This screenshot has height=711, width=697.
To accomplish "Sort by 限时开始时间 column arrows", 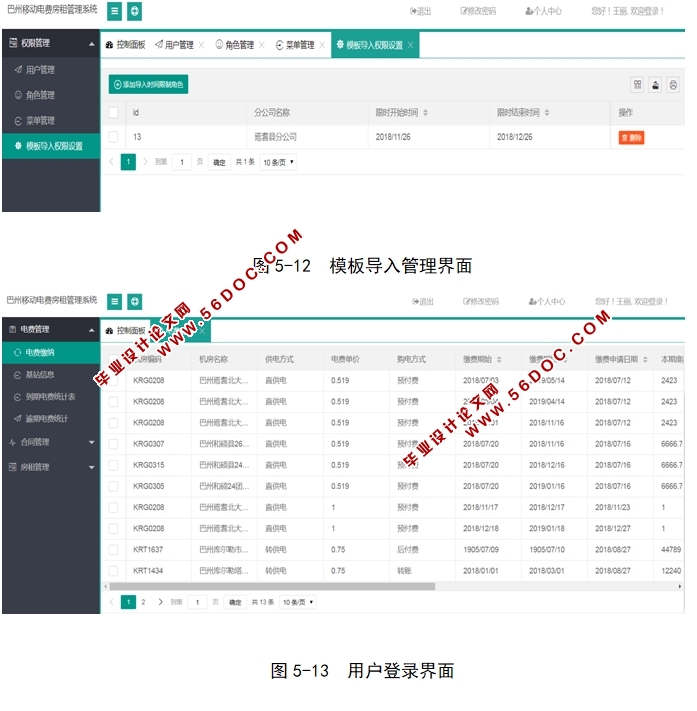I will (x=425, y=112).
